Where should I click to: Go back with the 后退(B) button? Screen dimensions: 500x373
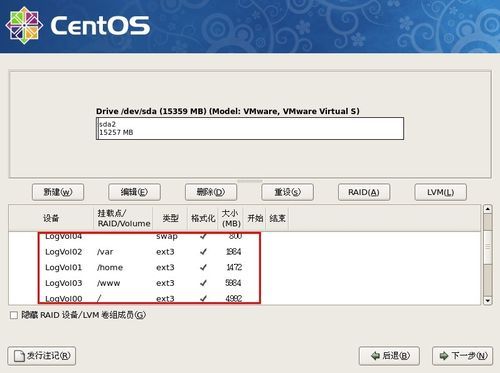coord(389,356)
